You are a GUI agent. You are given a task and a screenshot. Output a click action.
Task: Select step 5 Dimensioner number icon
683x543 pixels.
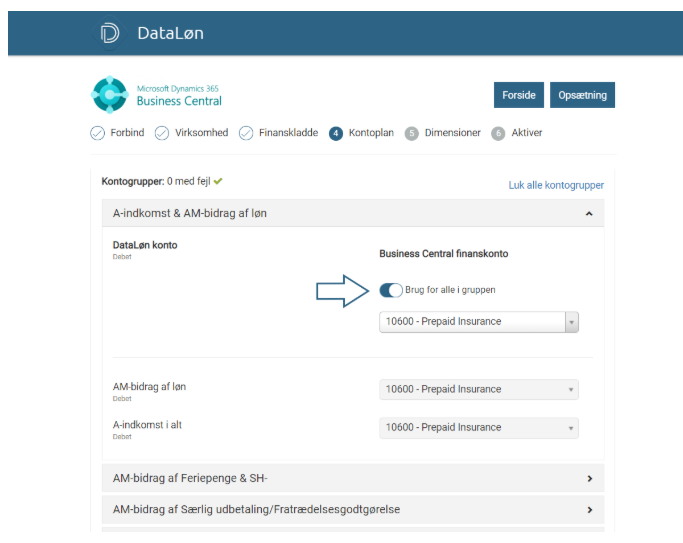pos(412,133)
